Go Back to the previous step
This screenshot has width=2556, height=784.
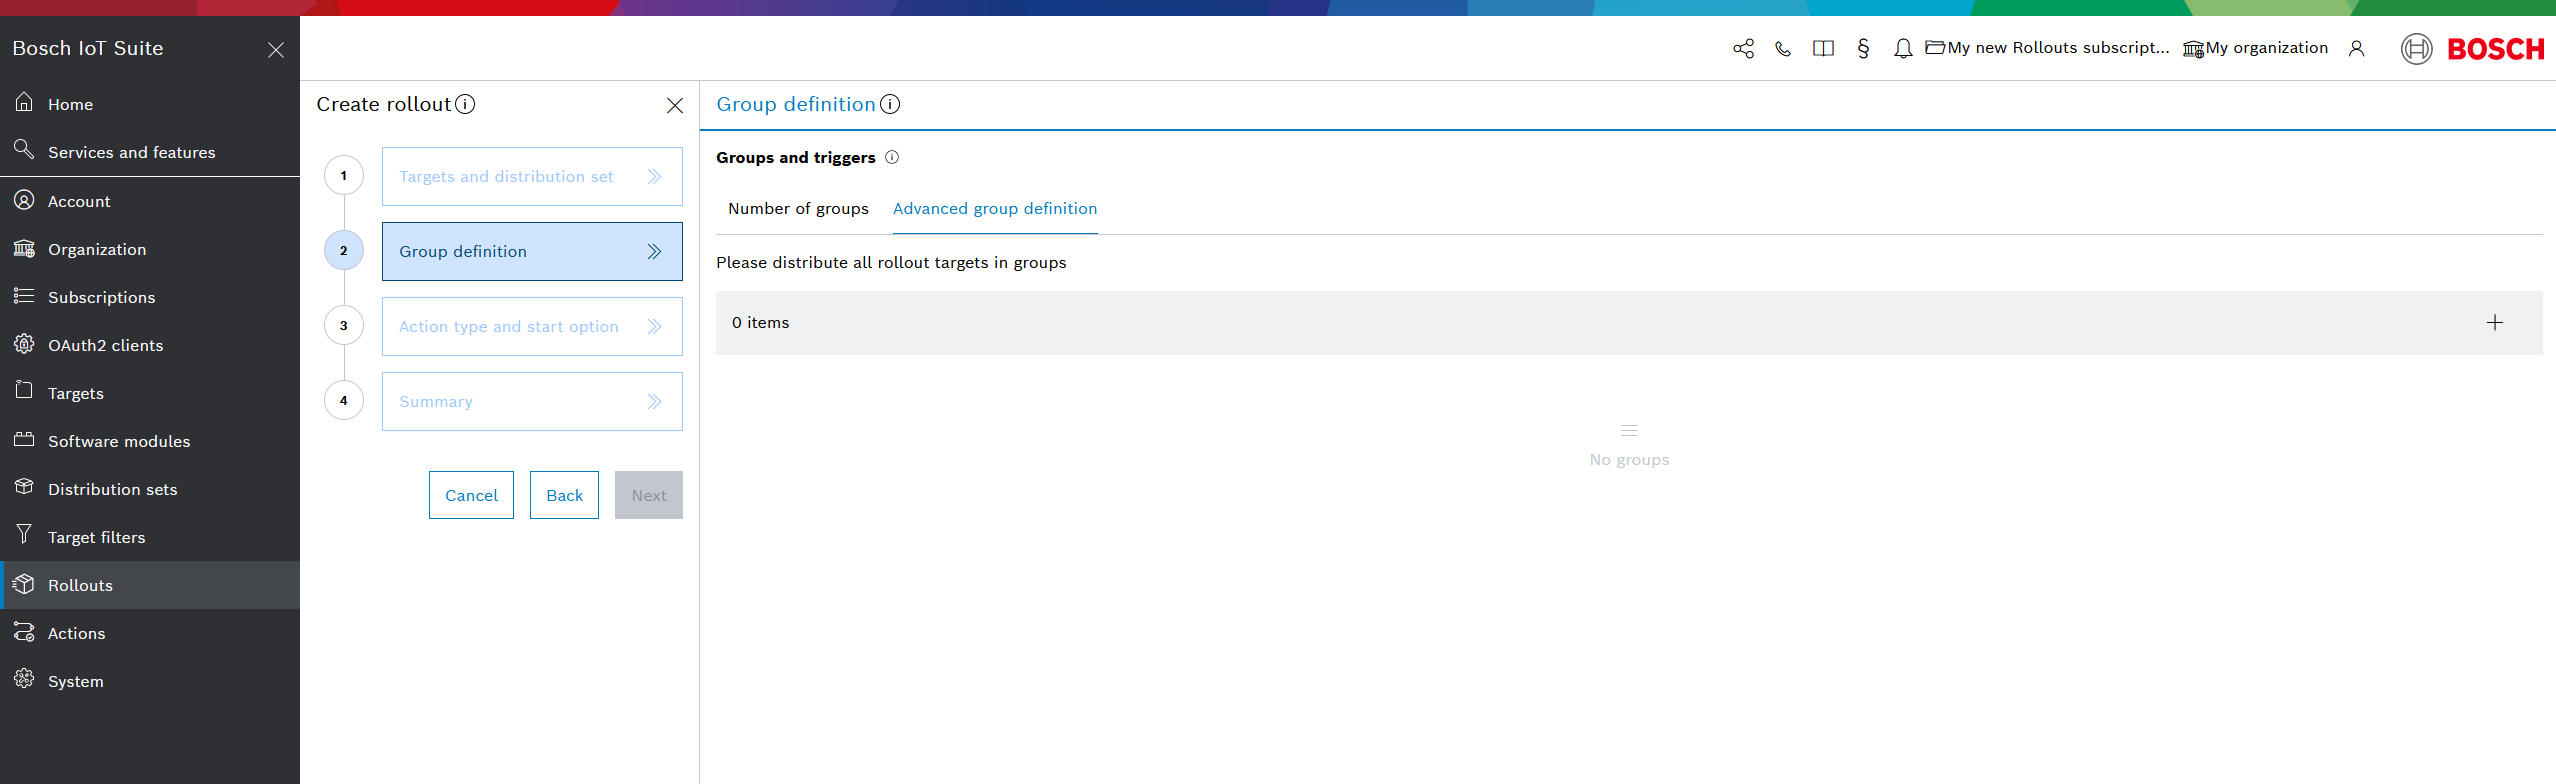pyautogui.click(x=564, y=495)
